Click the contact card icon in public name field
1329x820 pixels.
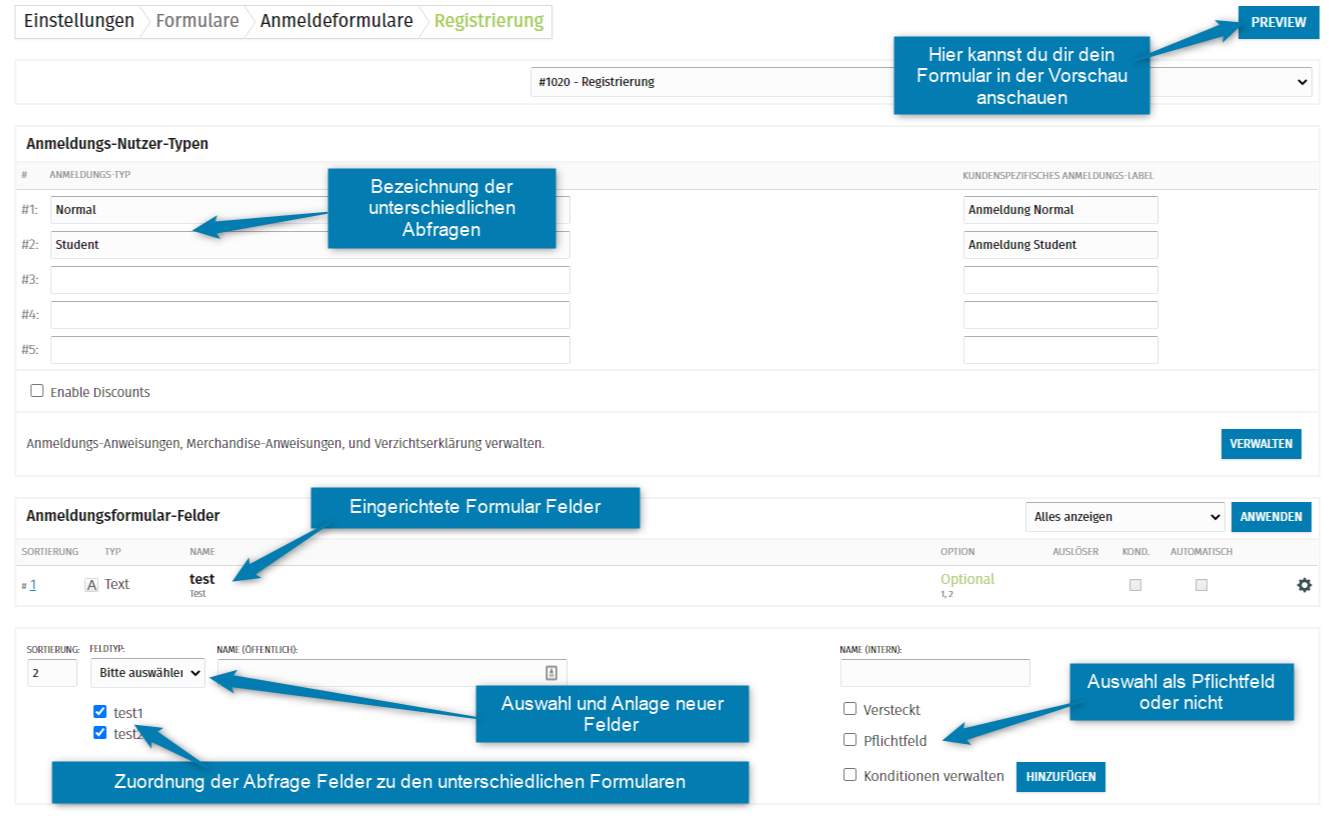coord(551,673)
